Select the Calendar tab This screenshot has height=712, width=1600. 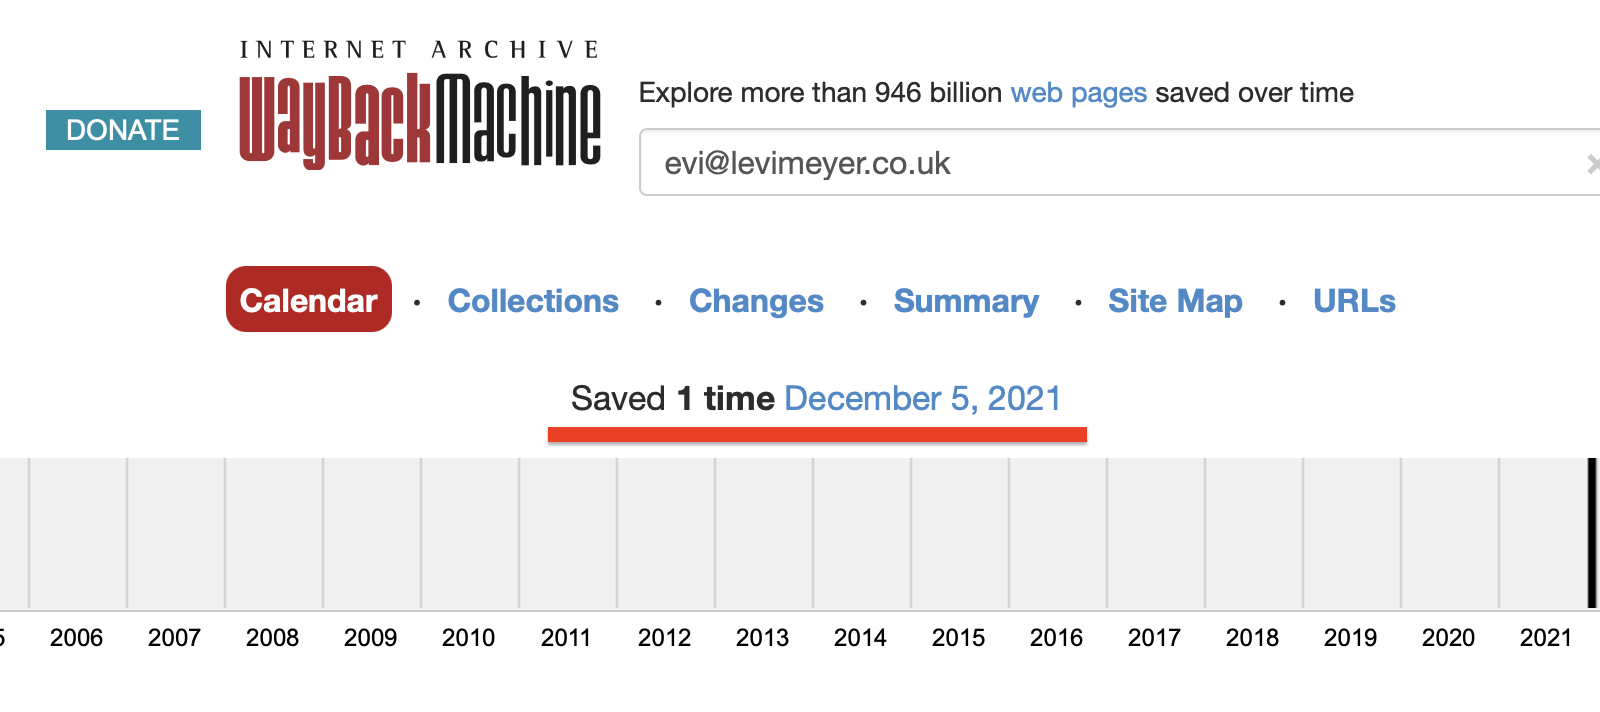(309, 300)
